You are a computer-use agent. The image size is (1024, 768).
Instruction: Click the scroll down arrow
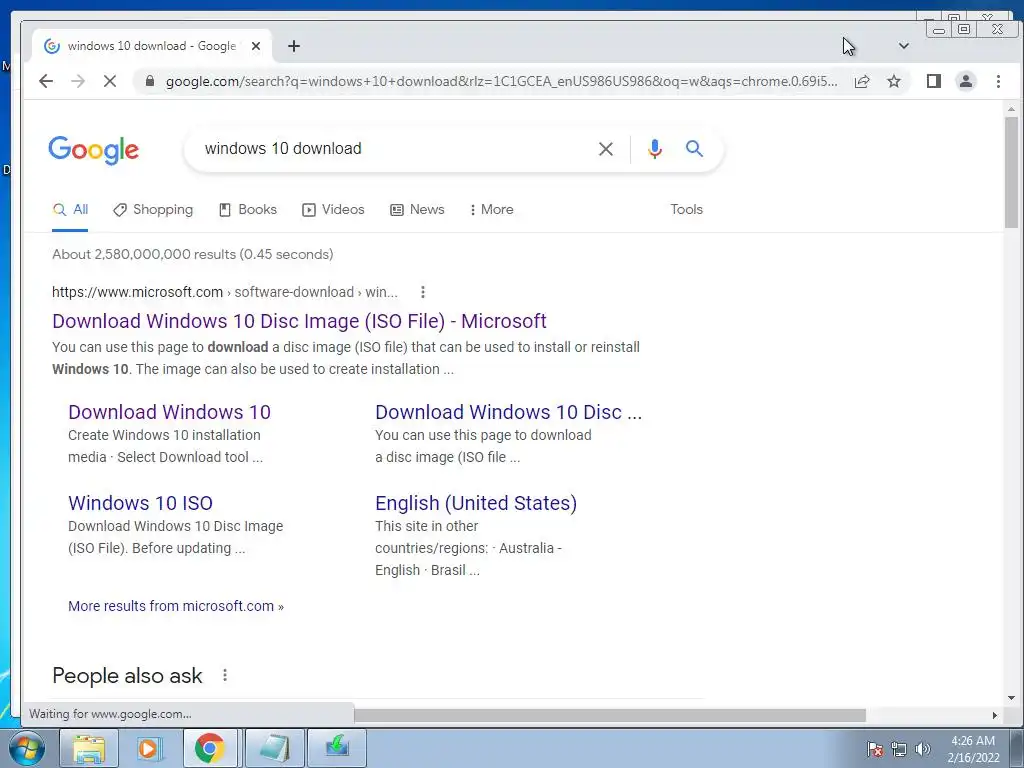tap(1011, 697)
